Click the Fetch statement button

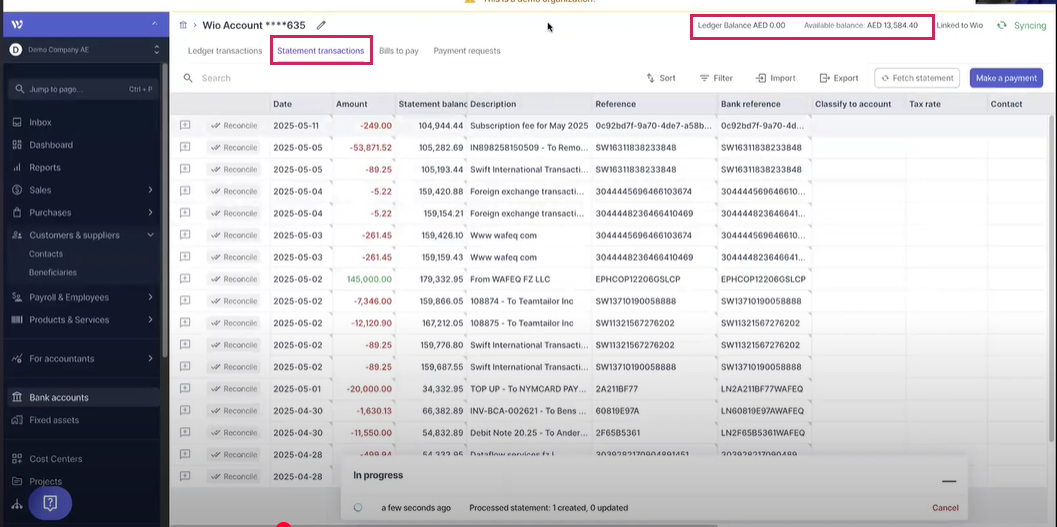click(x=917, y=78)
